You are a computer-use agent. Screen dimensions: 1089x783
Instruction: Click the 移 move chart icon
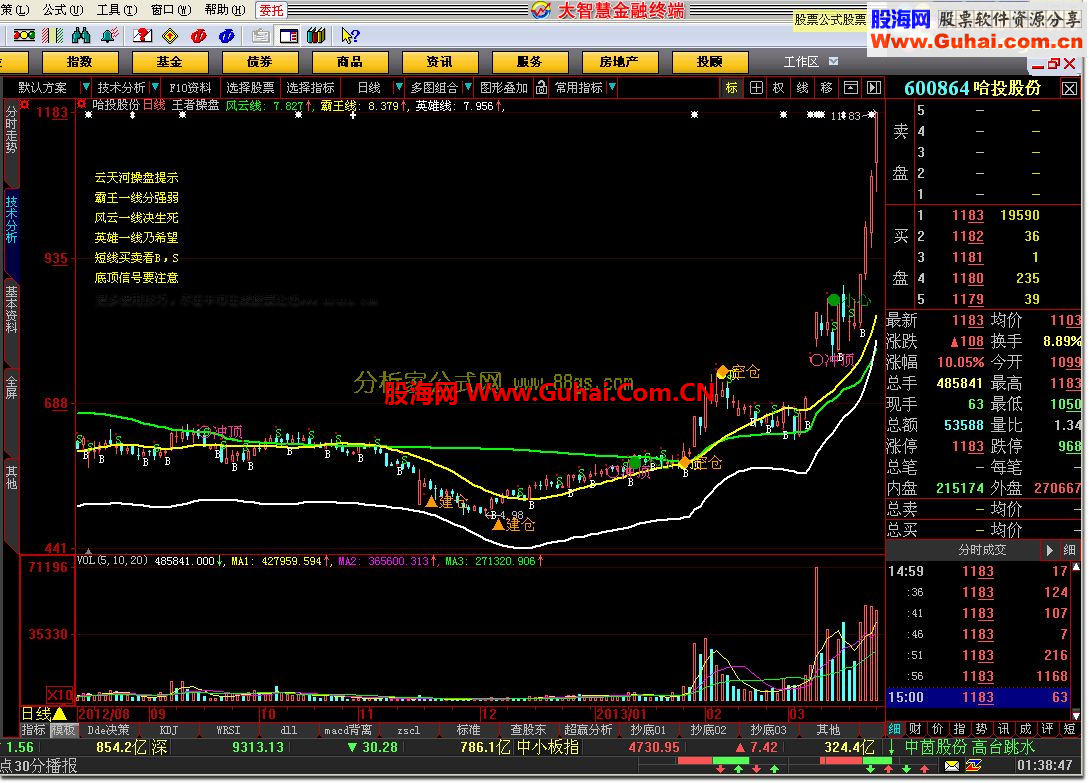[x=826, y=88]
